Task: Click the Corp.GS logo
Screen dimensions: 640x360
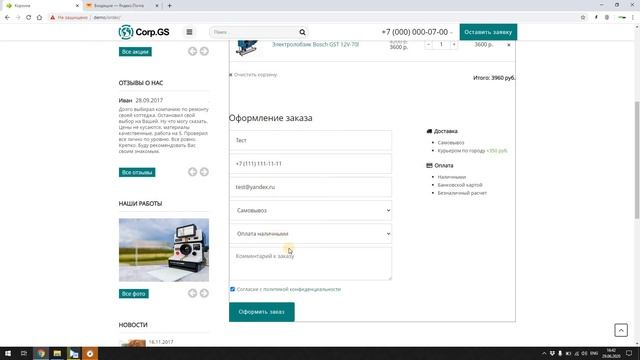Action: point(144,32)
